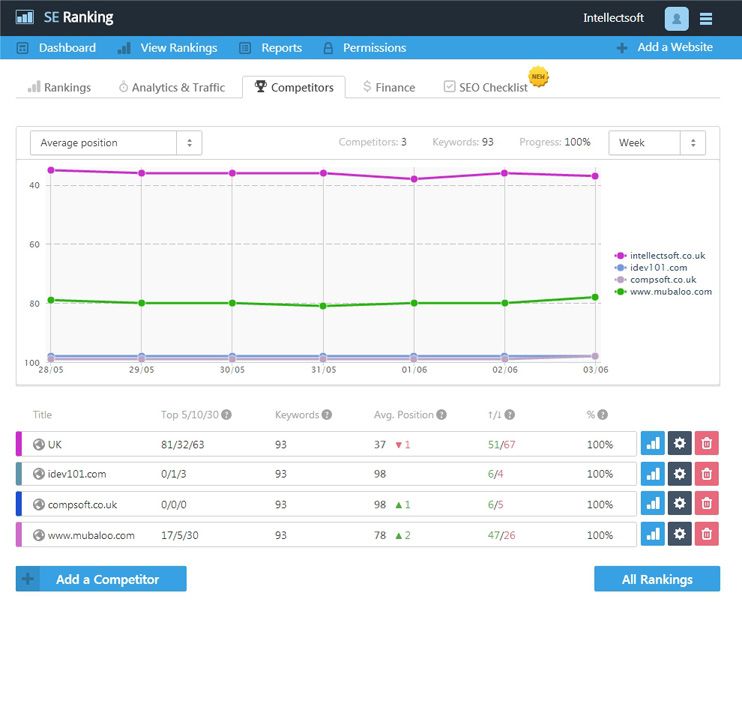Open the SEO Checklist tab
This screenshot has height=714, width=742.
point(486,88)
